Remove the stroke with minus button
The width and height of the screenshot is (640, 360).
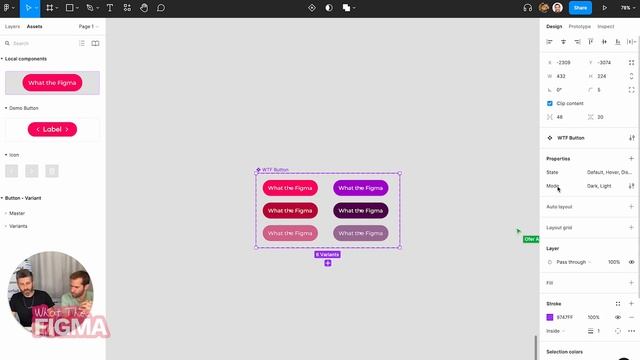pyautogui.click(x=631, y=317)
